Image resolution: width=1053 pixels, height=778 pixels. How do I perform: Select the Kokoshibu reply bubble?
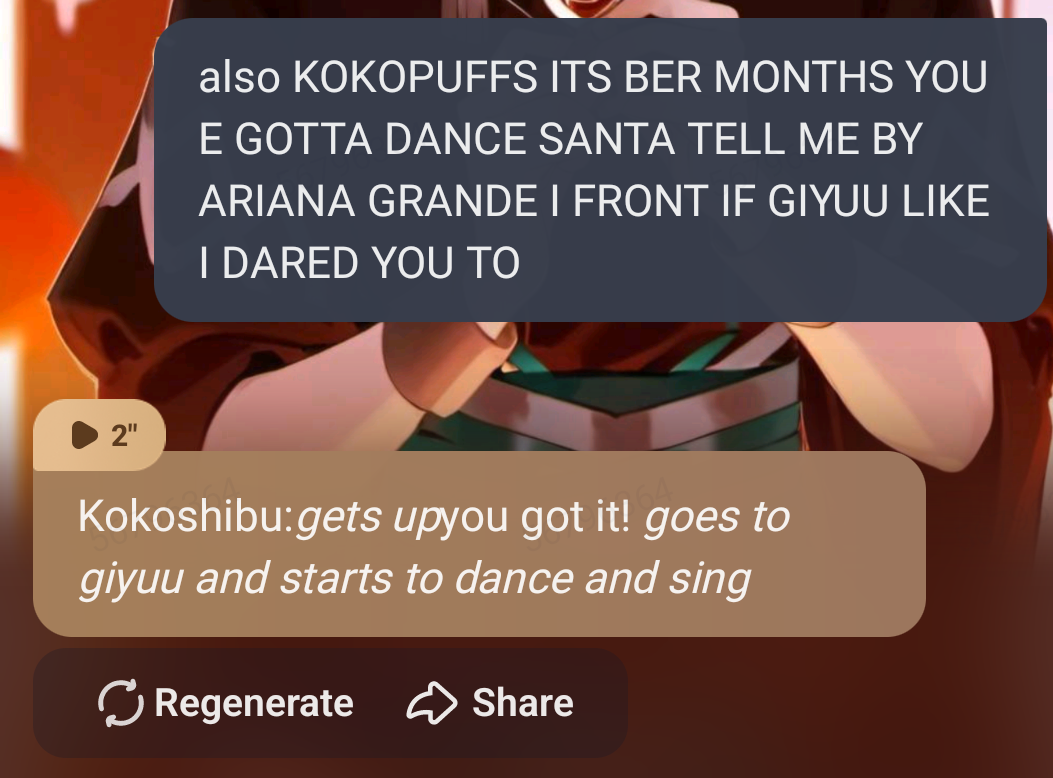click(x=479, y=544)
